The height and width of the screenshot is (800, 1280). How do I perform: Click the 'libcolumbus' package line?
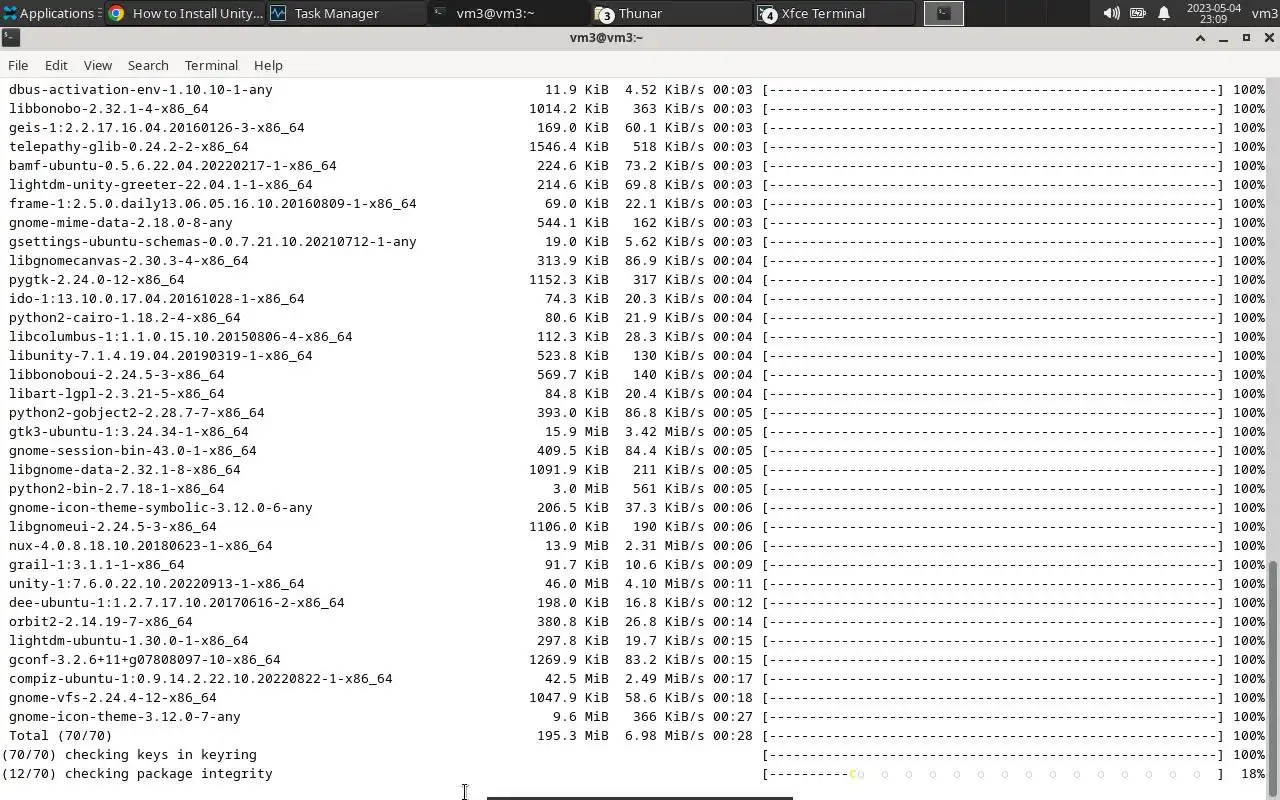181,337
